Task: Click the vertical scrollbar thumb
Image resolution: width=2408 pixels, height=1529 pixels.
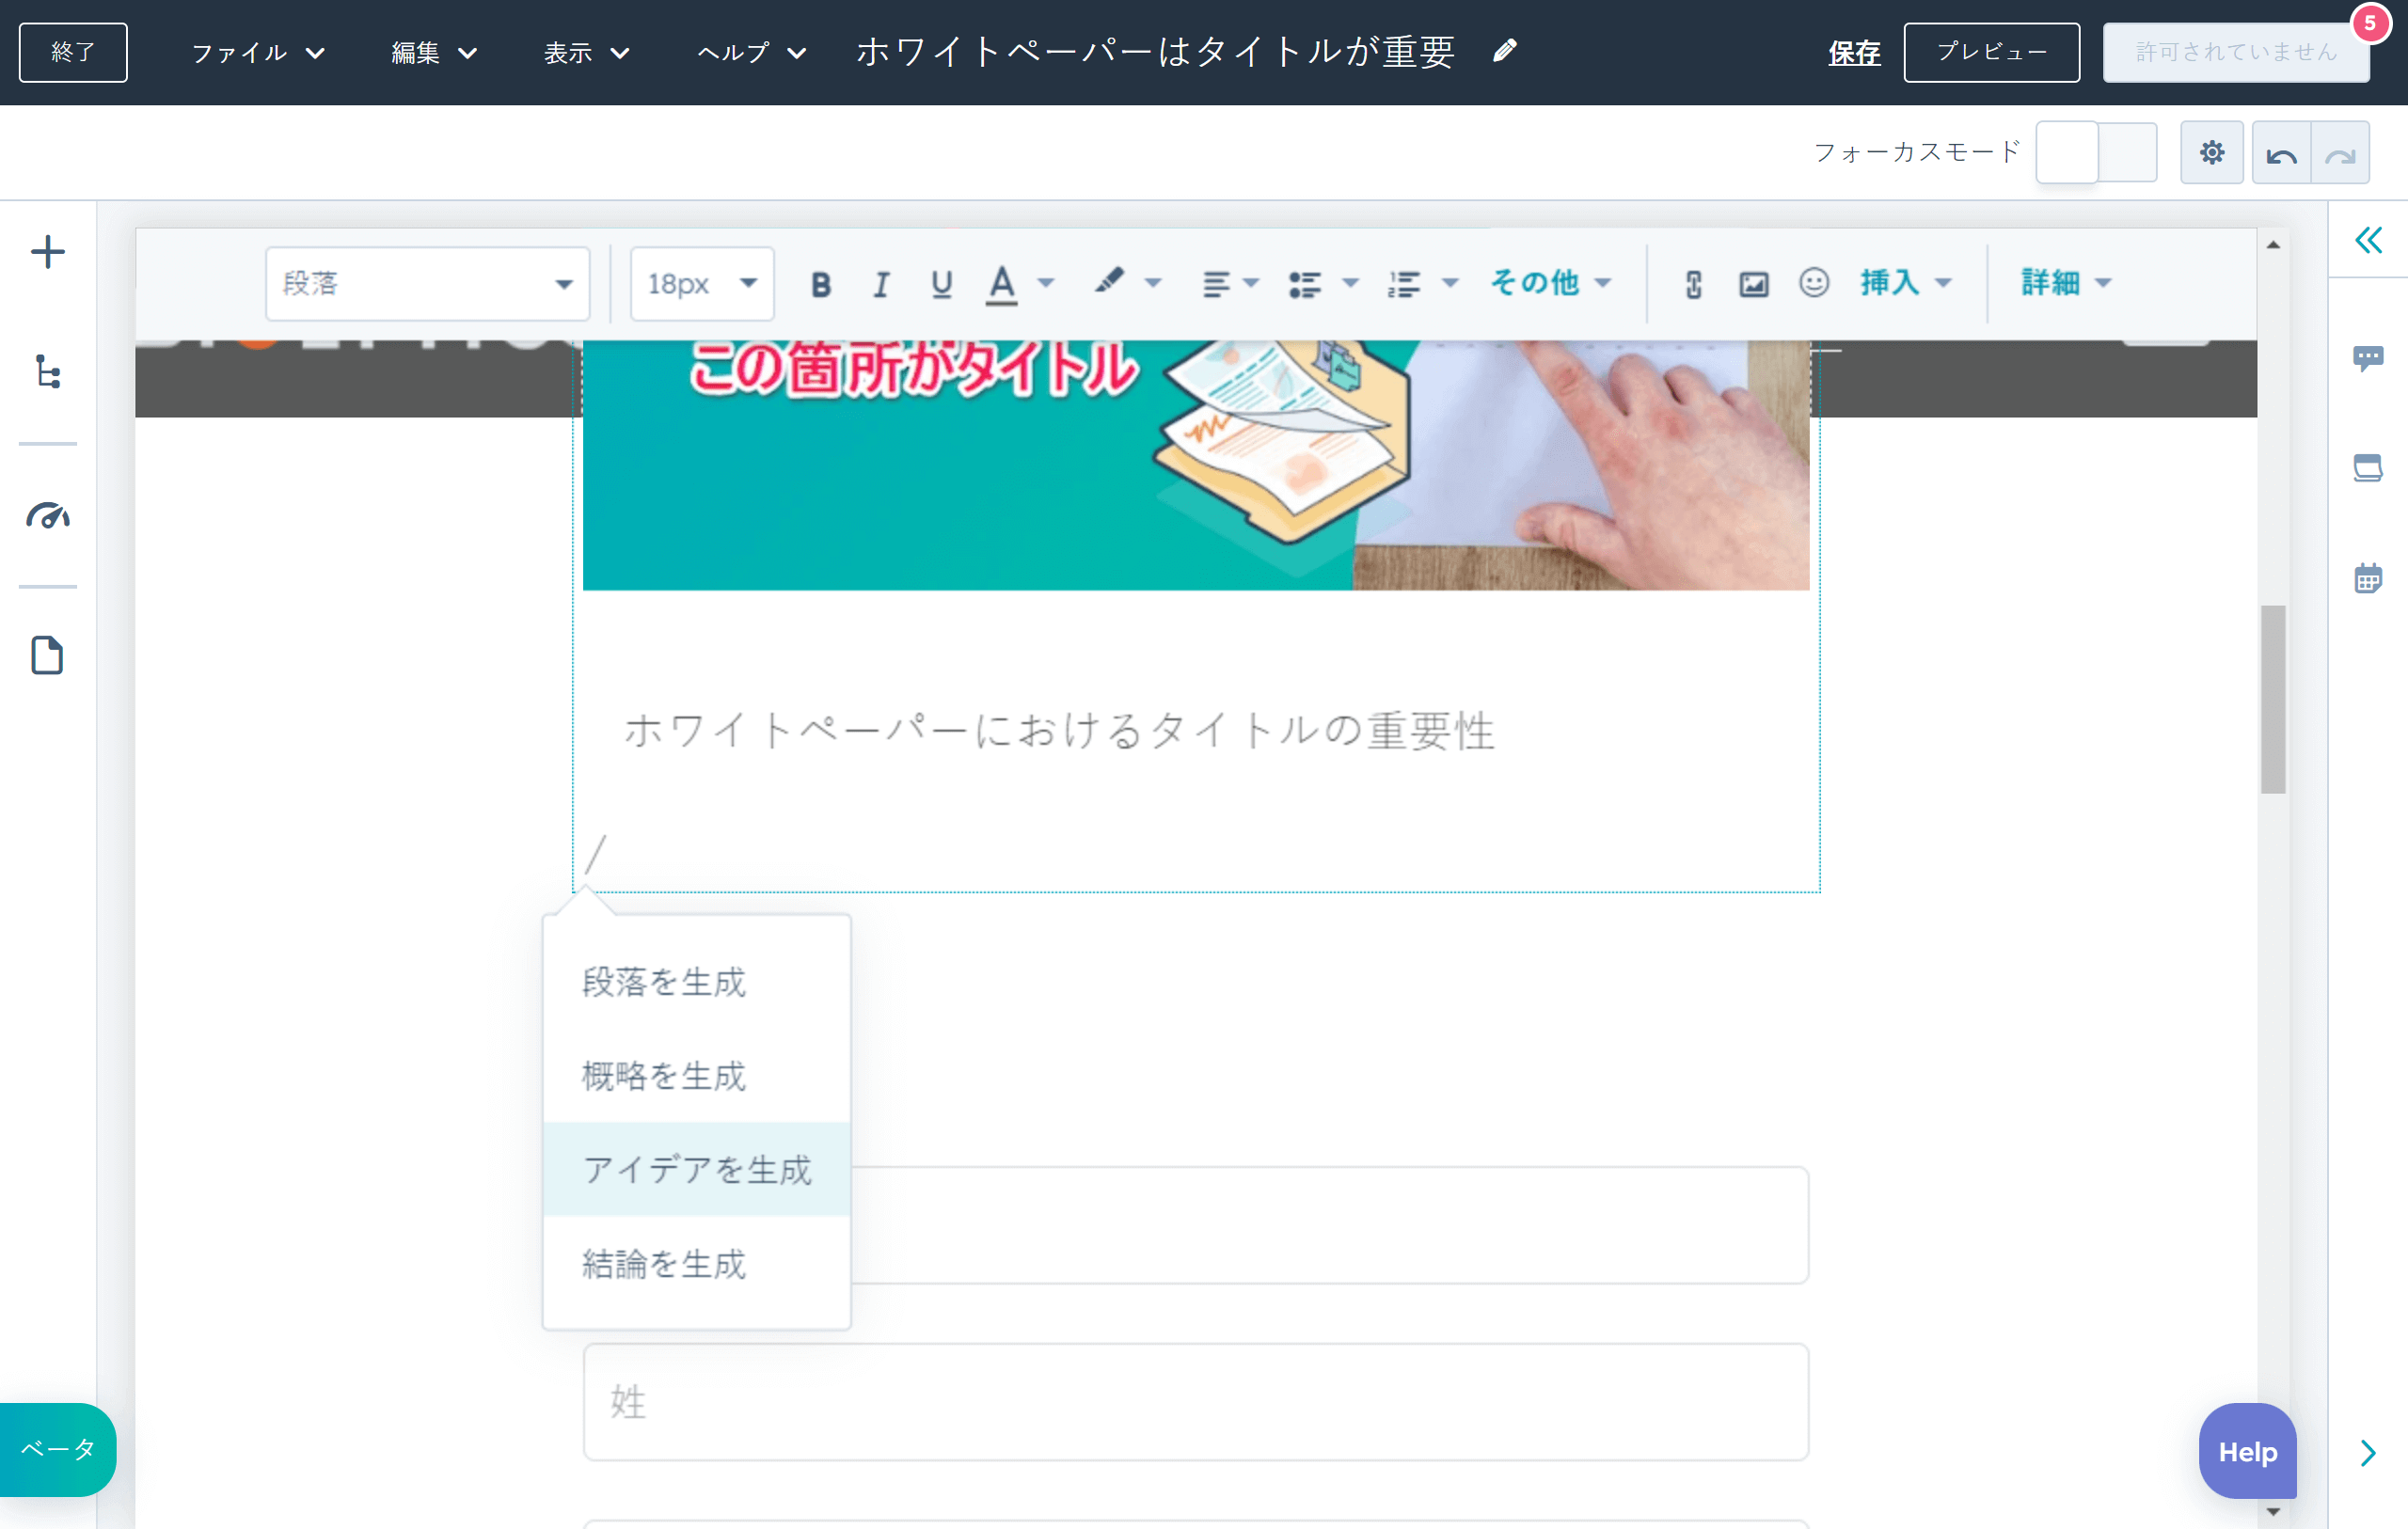Action: click(2272, 698)
